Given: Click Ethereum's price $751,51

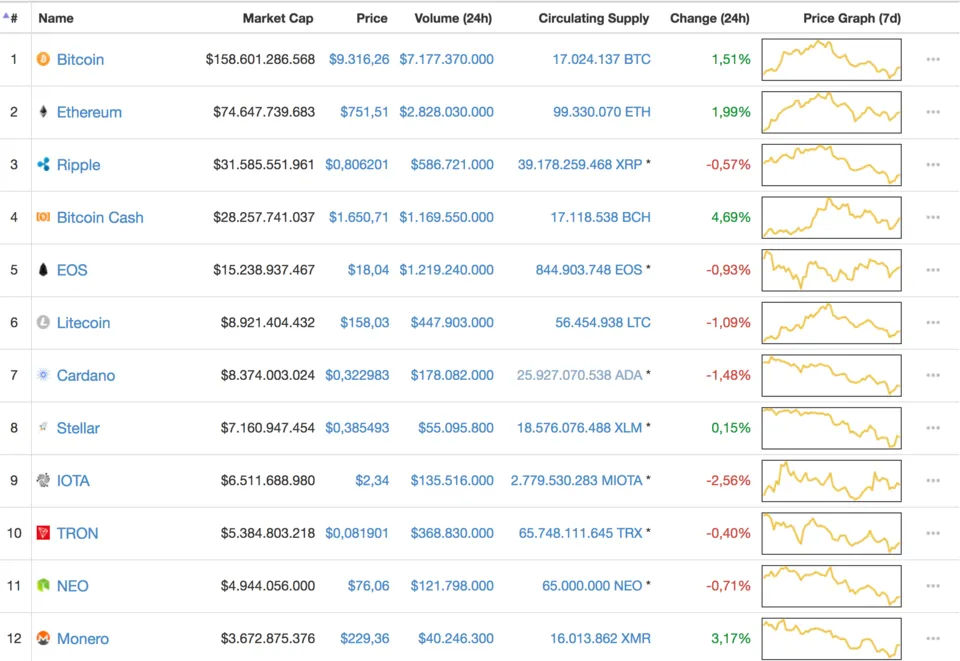Looking at the screenshot, I should pyautogui.click(x=364, y=112).
